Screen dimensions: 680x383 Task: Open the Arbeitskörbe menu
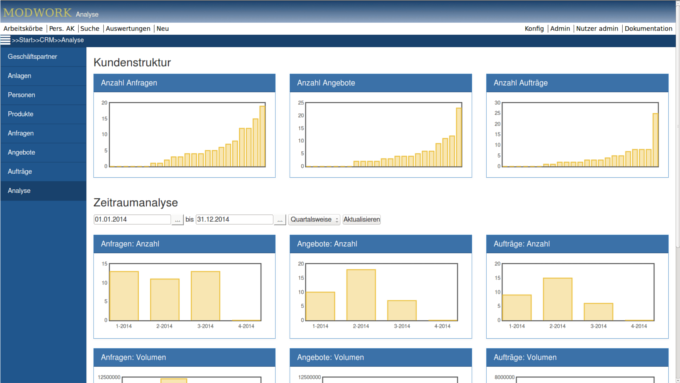click(23, 29)
